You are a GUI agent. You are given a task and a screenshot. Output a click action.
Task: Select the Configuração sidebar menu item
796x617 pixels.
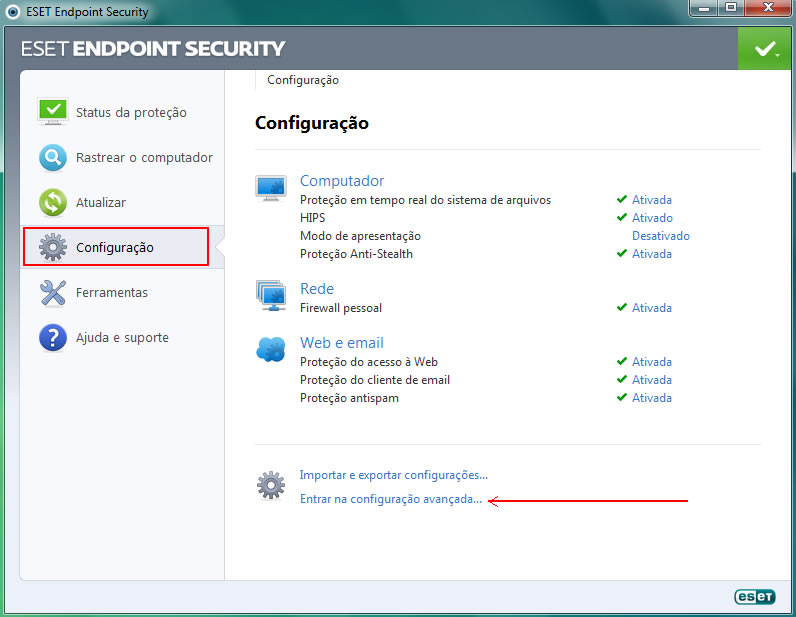115,247
